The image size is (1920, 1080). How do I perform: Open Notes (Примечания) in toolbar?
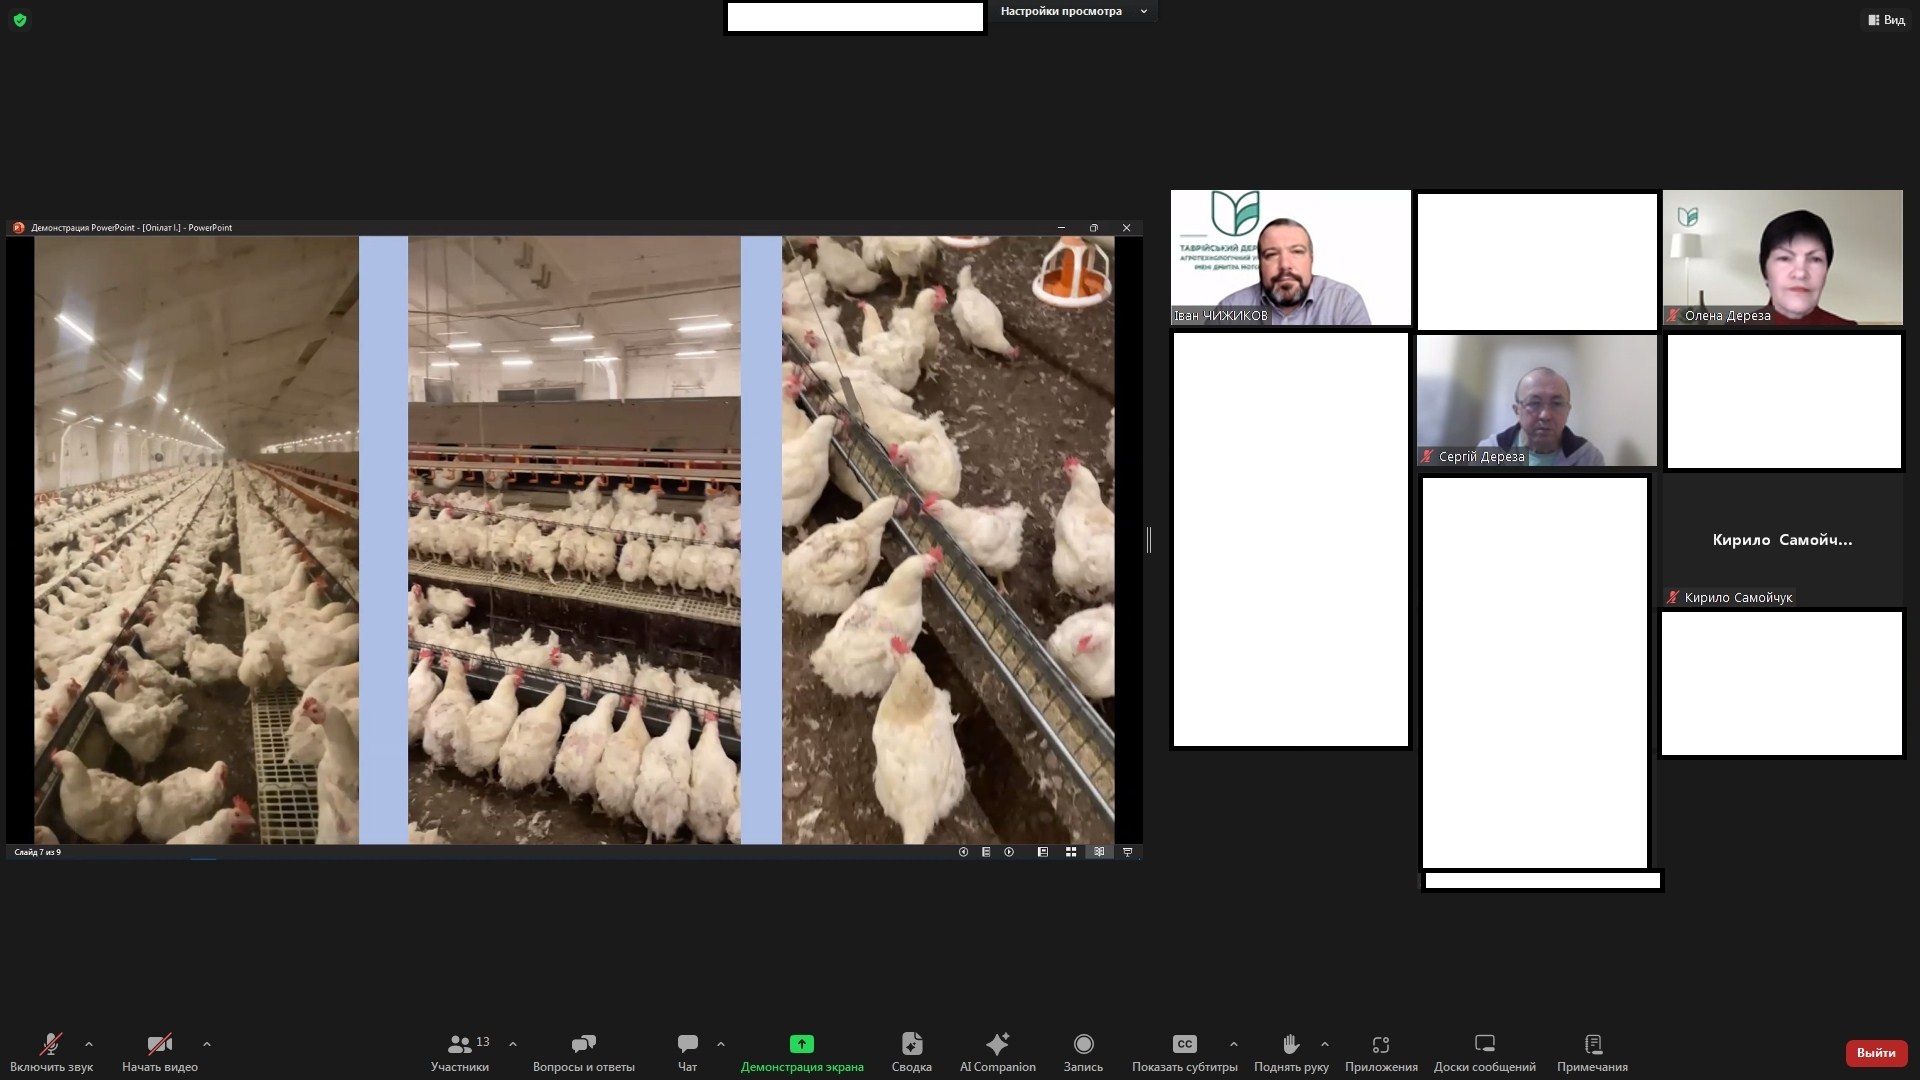click(1592, 1045)
